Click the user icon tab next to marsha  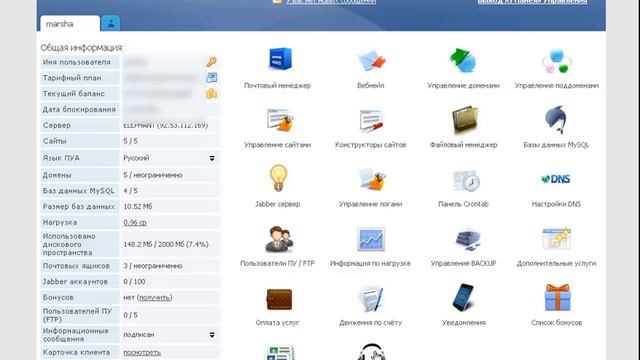(111, 23)
